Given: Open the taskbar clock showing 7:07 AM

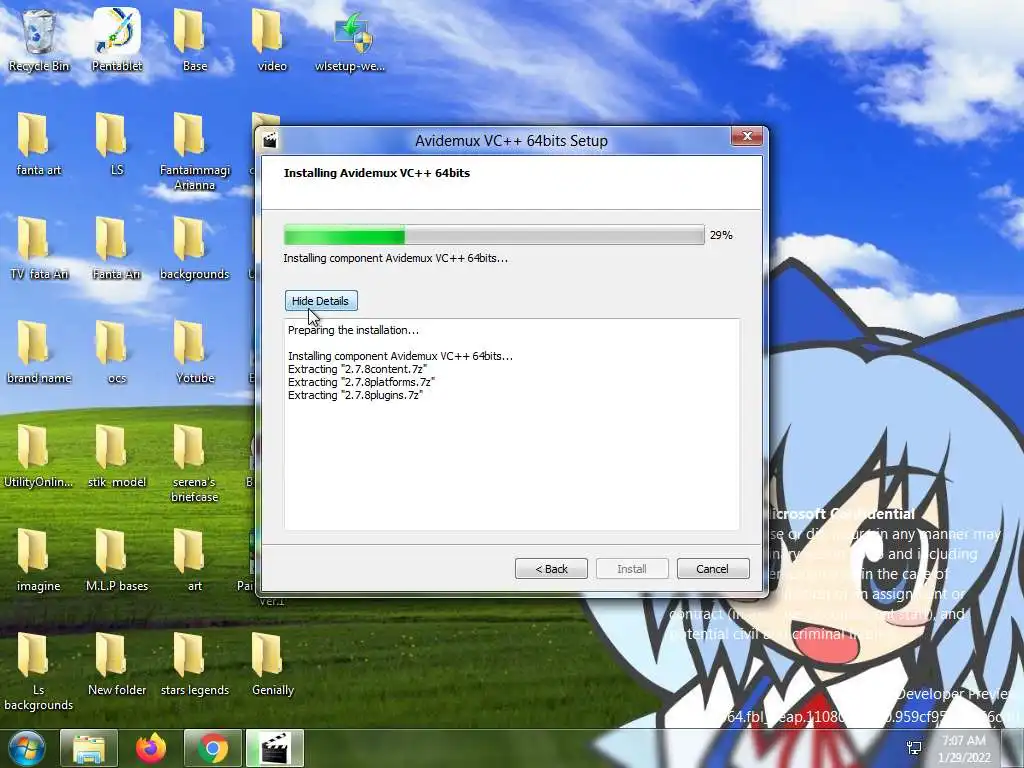Looking at the screenshot, I should click(x=965, y=749).
